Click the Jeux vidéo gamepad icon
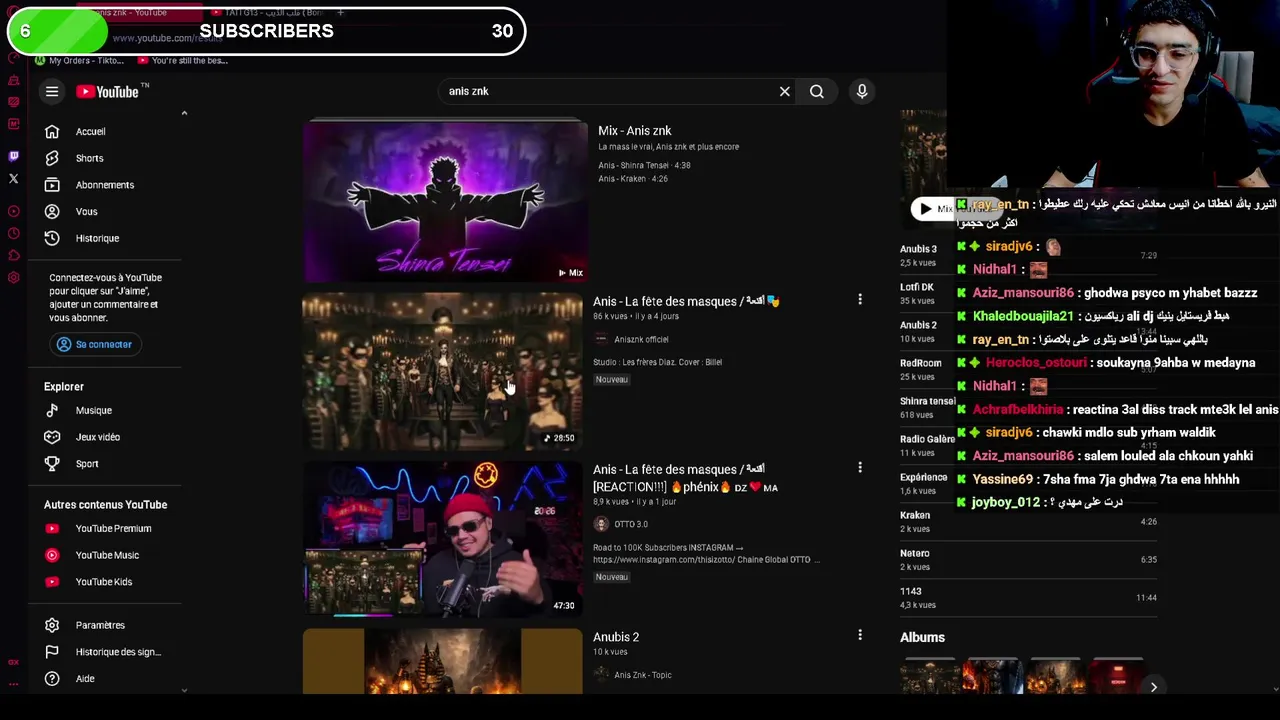 coord(52,437)
